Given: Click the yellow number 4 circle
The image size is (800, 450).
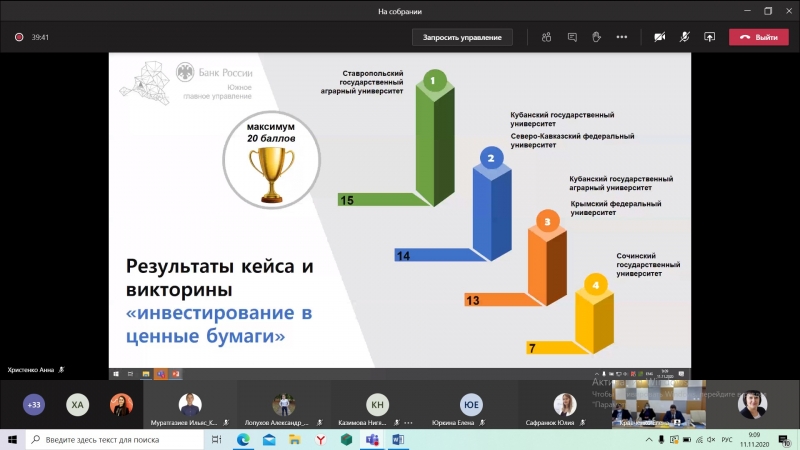Looking at the screenshot, I should (595, 285).
